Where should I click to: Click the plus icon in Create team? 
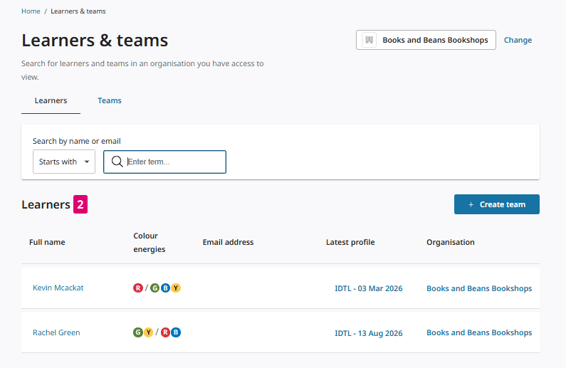471,205
